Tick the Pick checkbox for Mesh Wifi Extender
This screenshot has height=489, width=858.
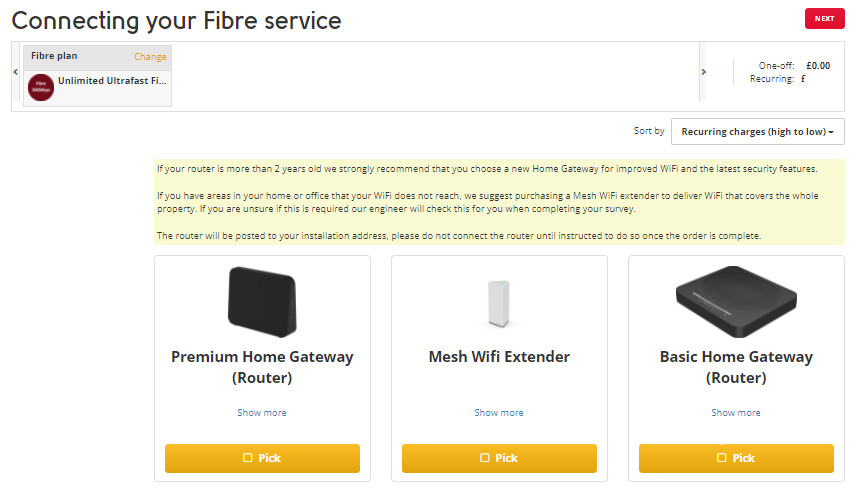(485, 458)
